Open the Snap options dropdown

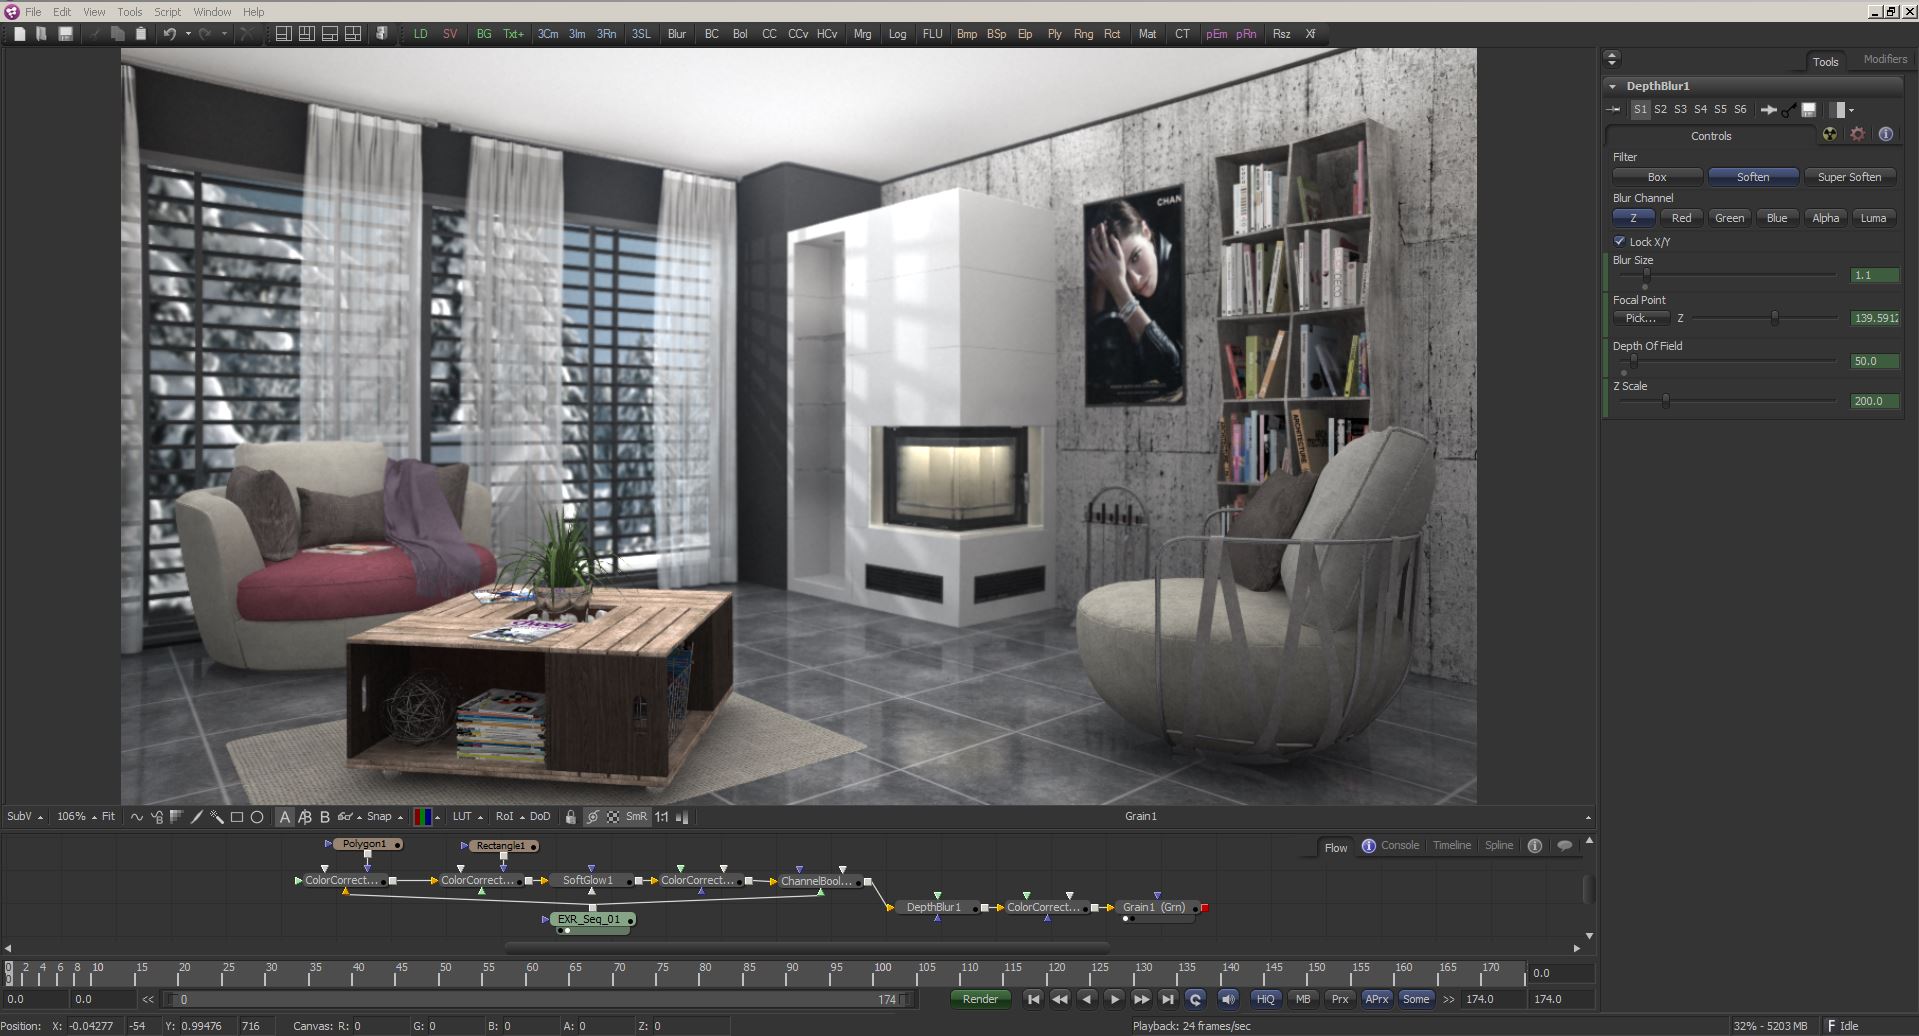[384, 817]
